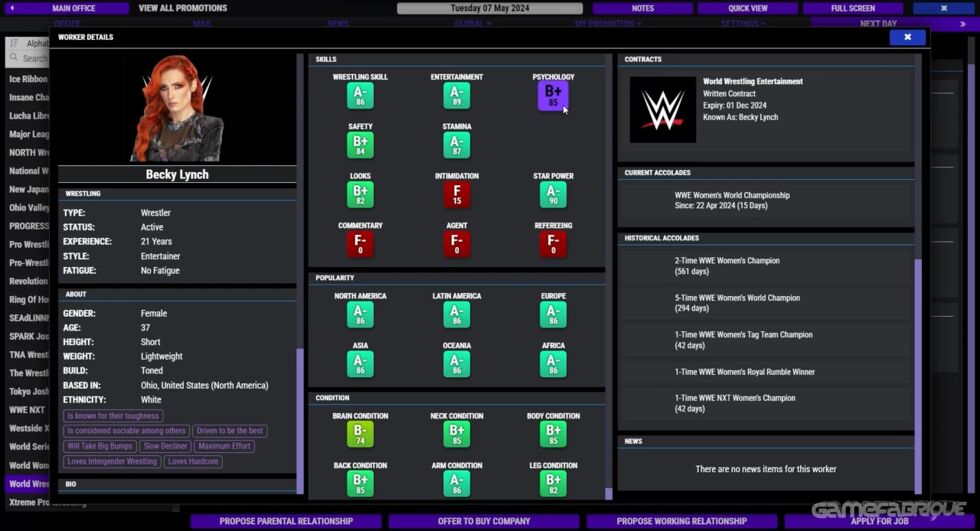The image size is (980, 531).
Task: Click the Asia popularity badge
Action: click(360, 364)
